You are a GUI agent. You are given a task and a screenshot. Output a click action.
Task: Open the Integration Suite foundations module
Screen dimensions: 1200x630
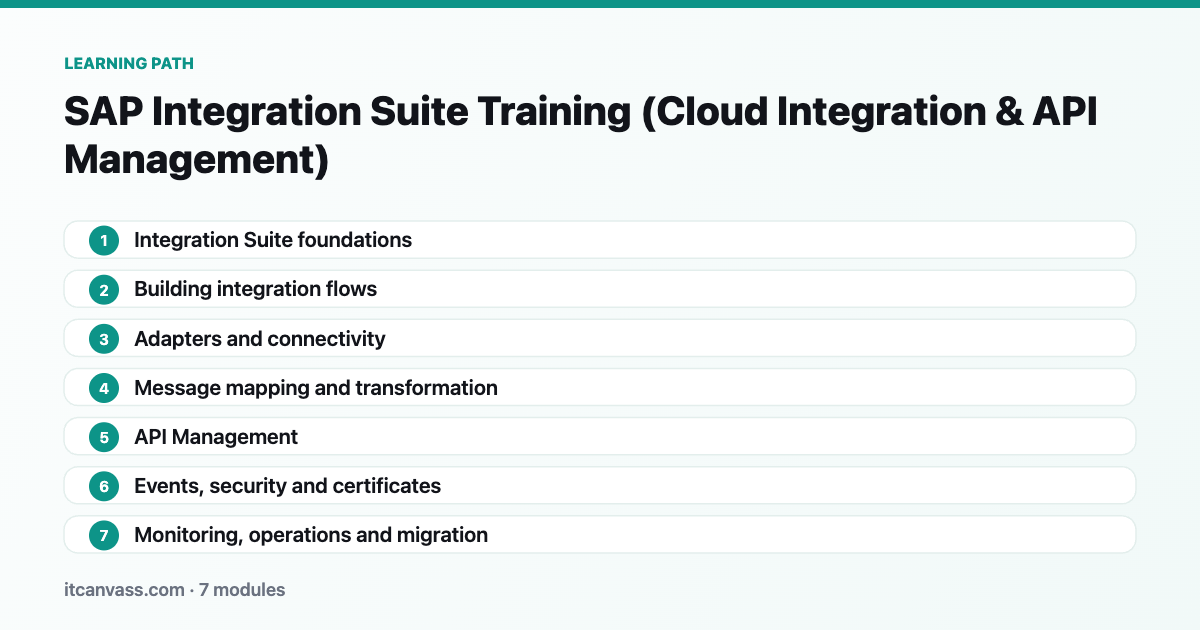click(x=600, y=240)
